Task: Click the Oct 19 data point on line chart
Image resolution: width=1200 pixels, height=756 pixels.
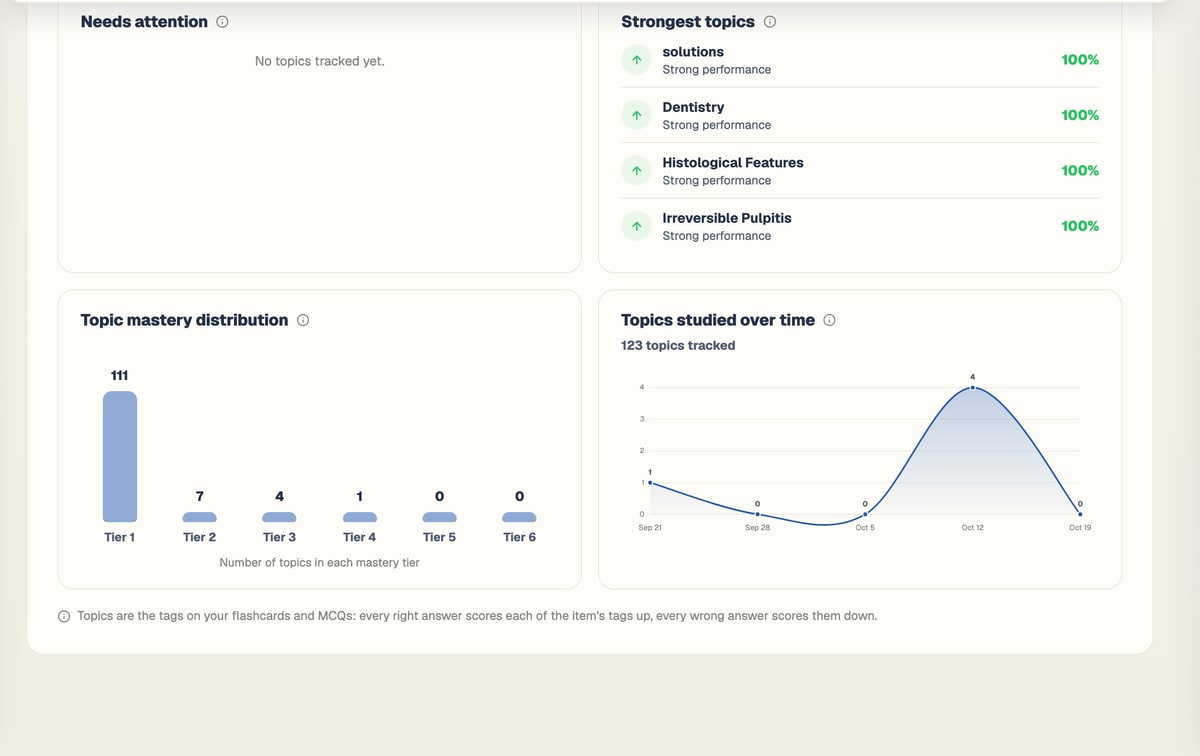Action: [x=1080, y=514]
